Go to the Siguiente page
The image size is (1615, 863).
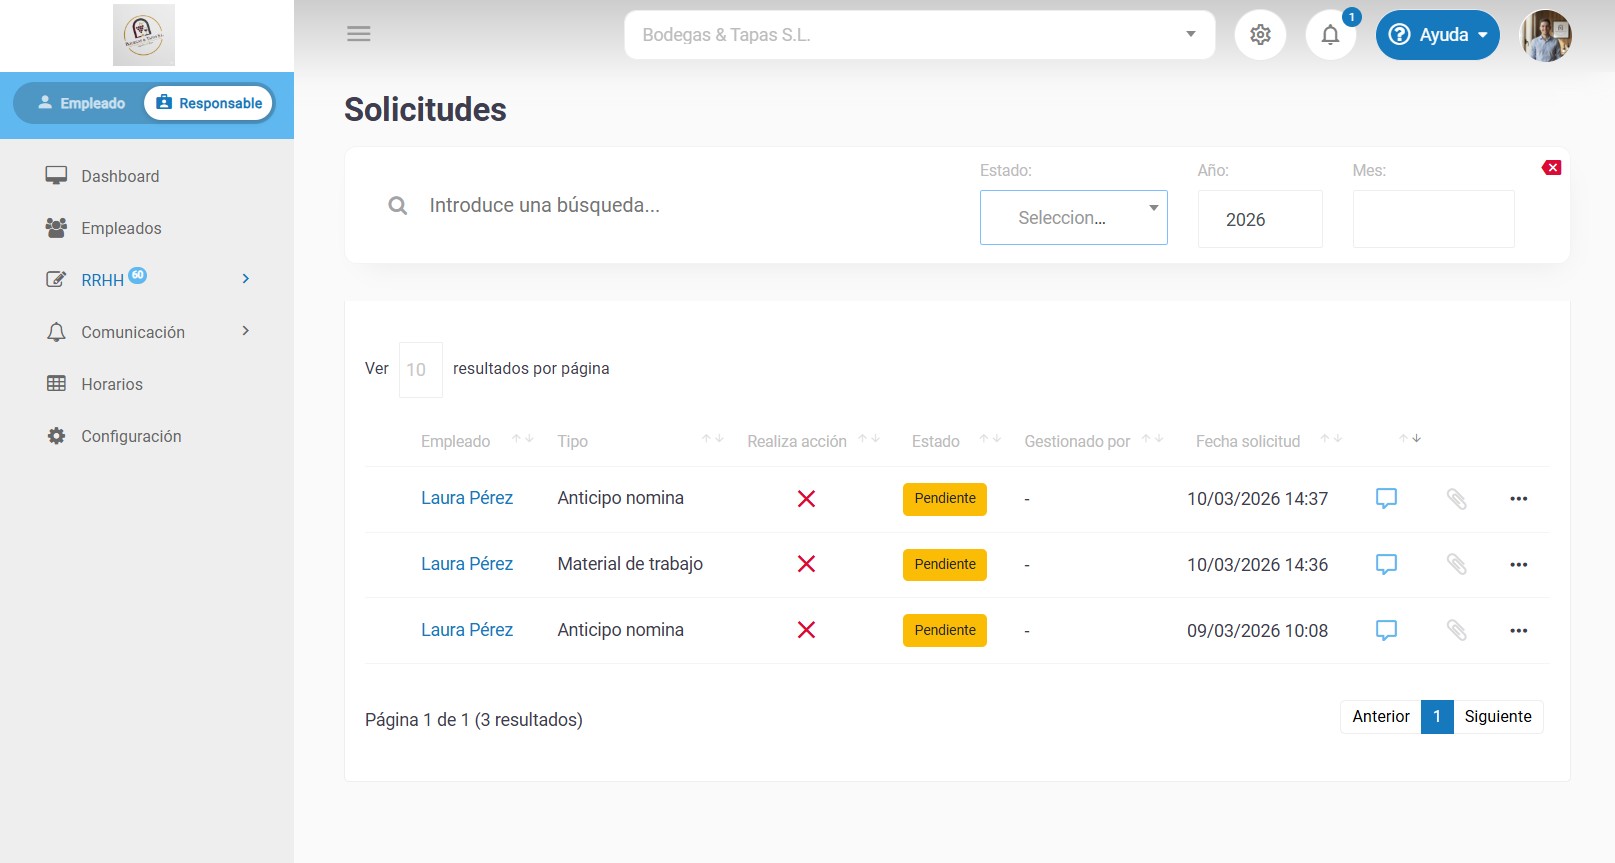[1498, 717]
